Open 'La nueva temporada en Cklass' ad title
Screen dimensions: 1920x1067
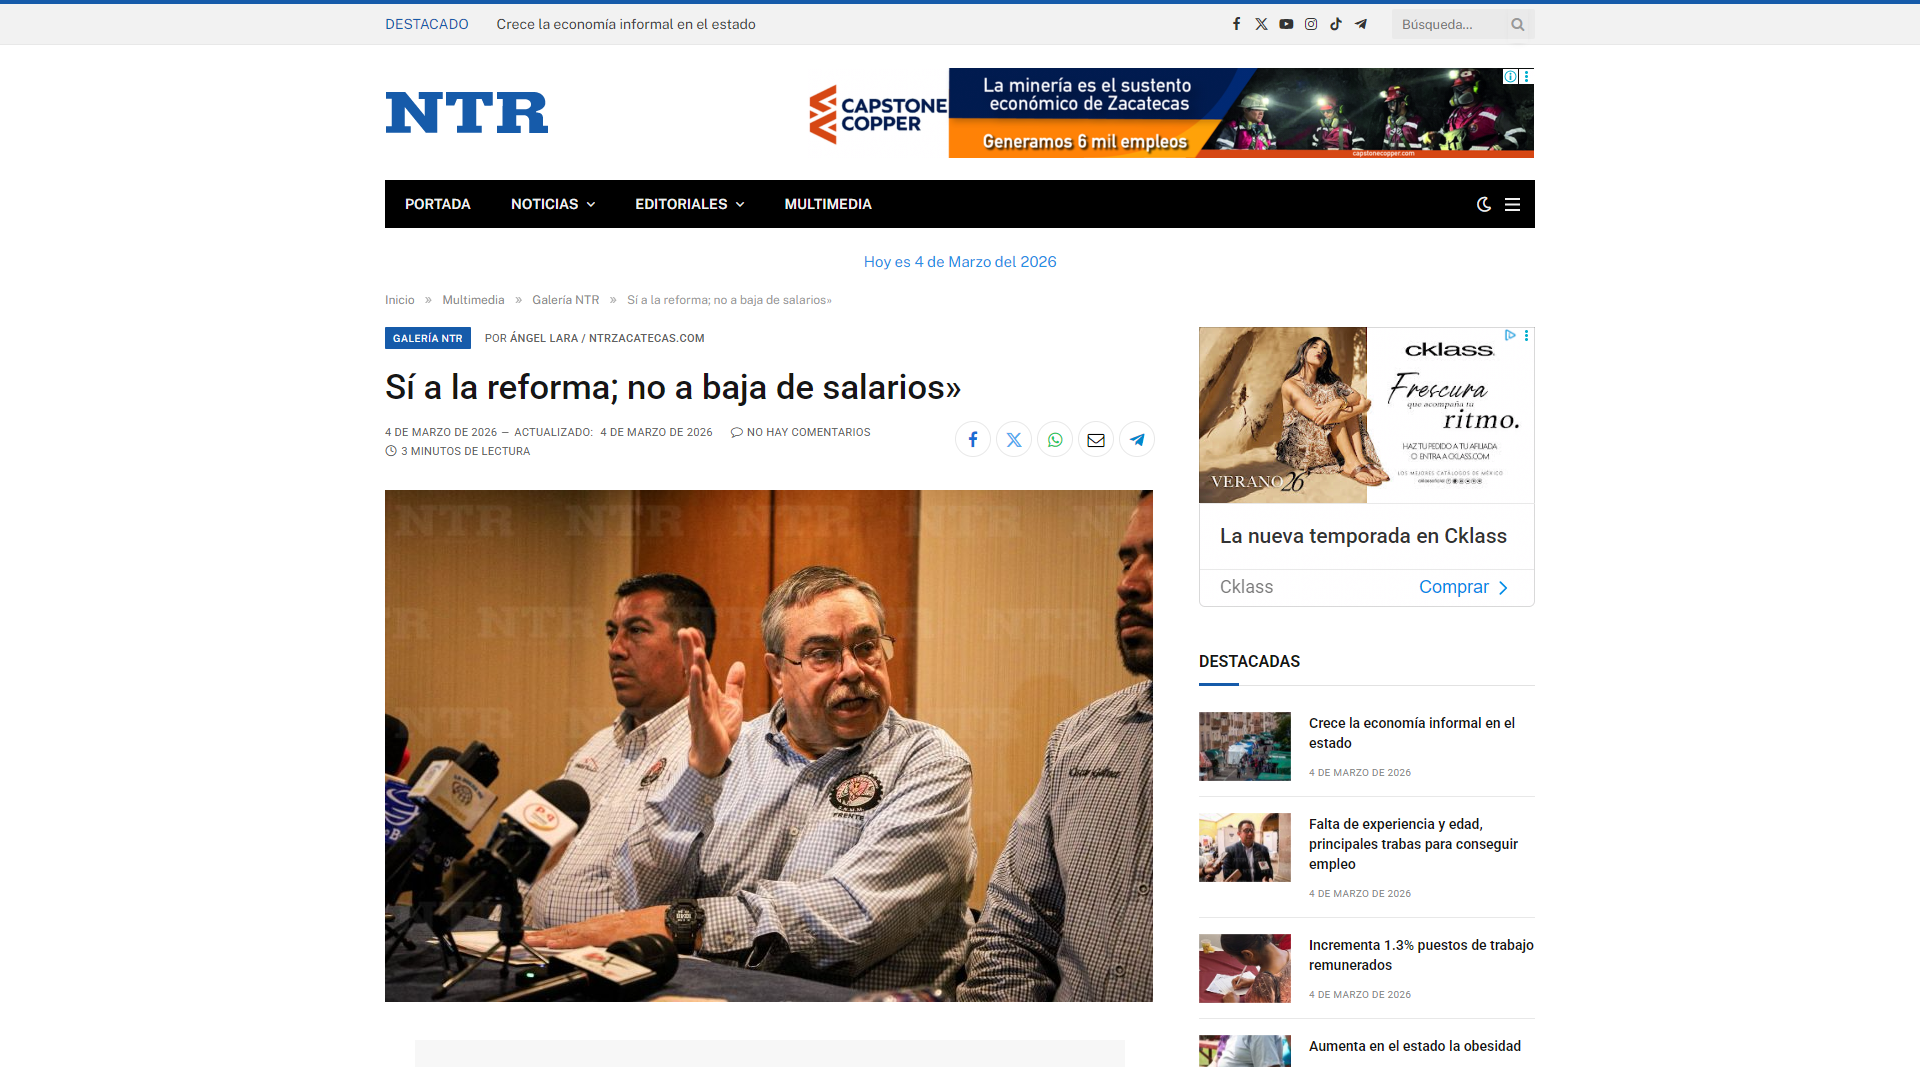click(x=1363, y=536)
